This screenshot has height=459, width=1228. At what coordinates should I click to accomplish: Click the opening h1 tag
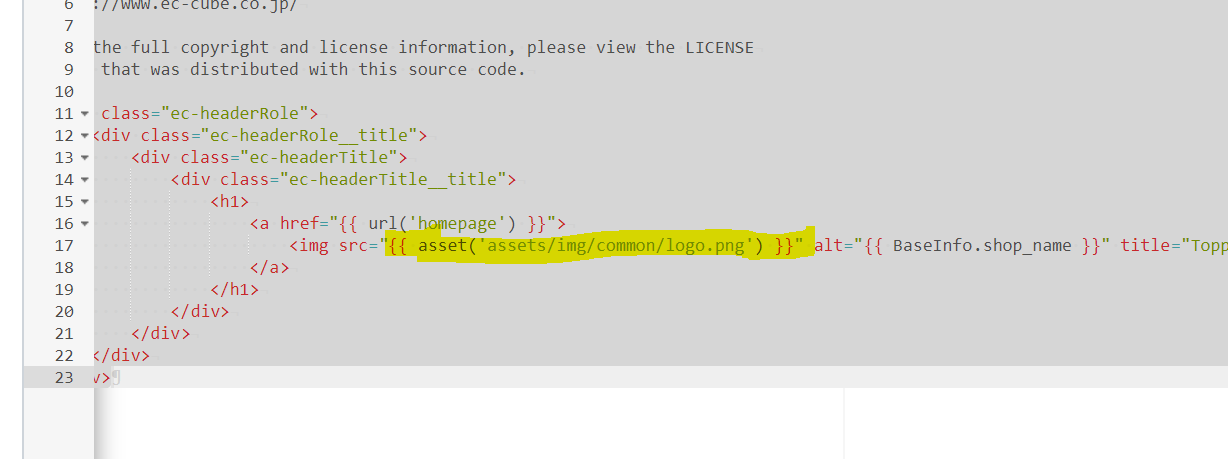click(230, 201)
